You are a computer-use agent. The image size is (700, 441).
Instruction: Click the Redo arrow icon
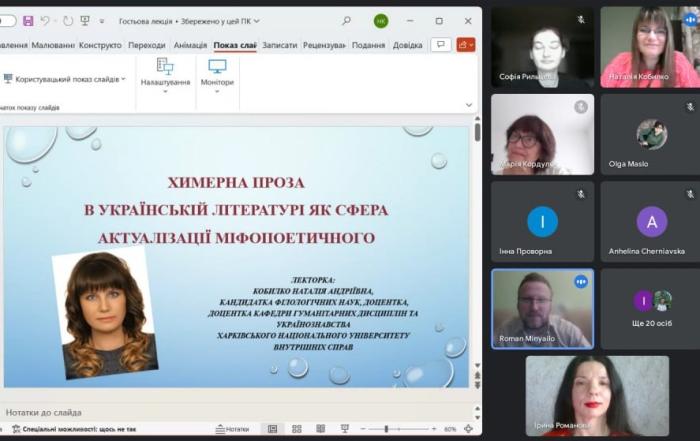pyautogui.click(x=68, y=21)
